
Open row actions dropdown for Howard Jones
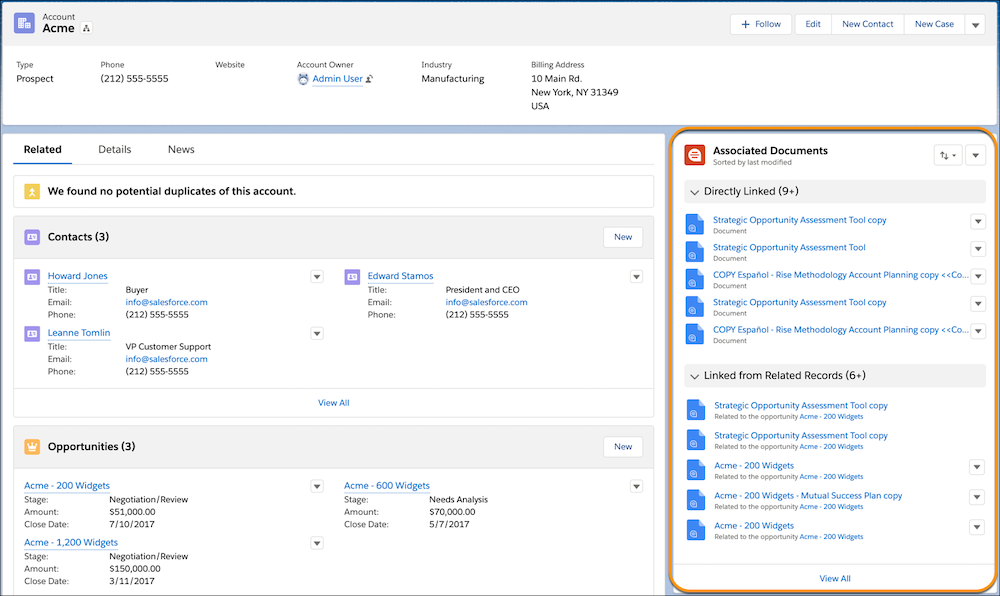(x=317, y=276)
